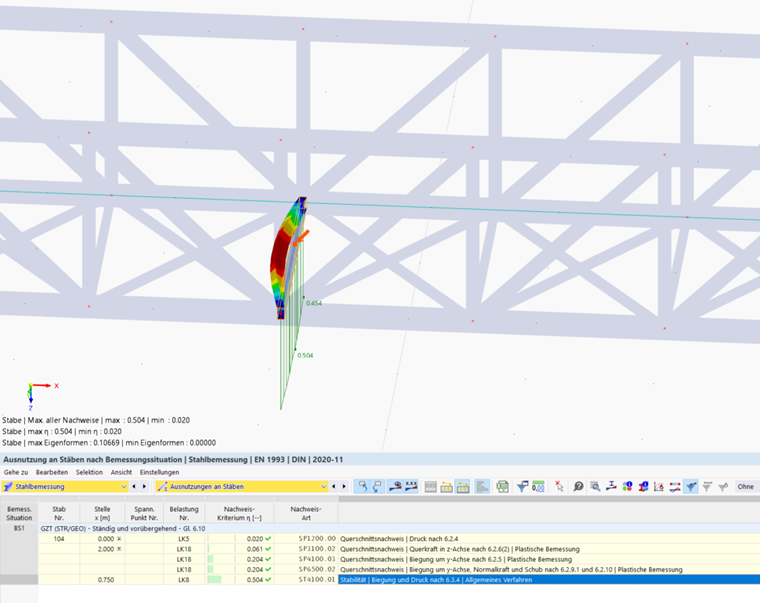This screenshot has height=603, width=760.
Task: Open the Ansicht menu
Action: pos(121,472)
